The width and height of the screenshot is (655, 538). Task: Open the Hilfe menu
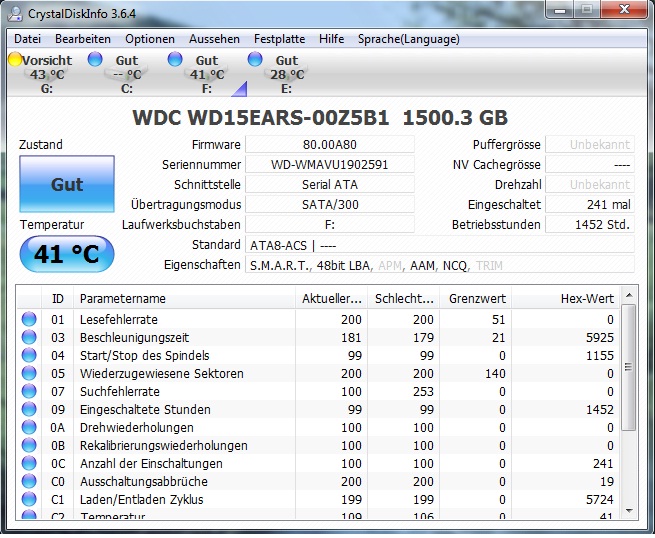[x=332, y=39]
